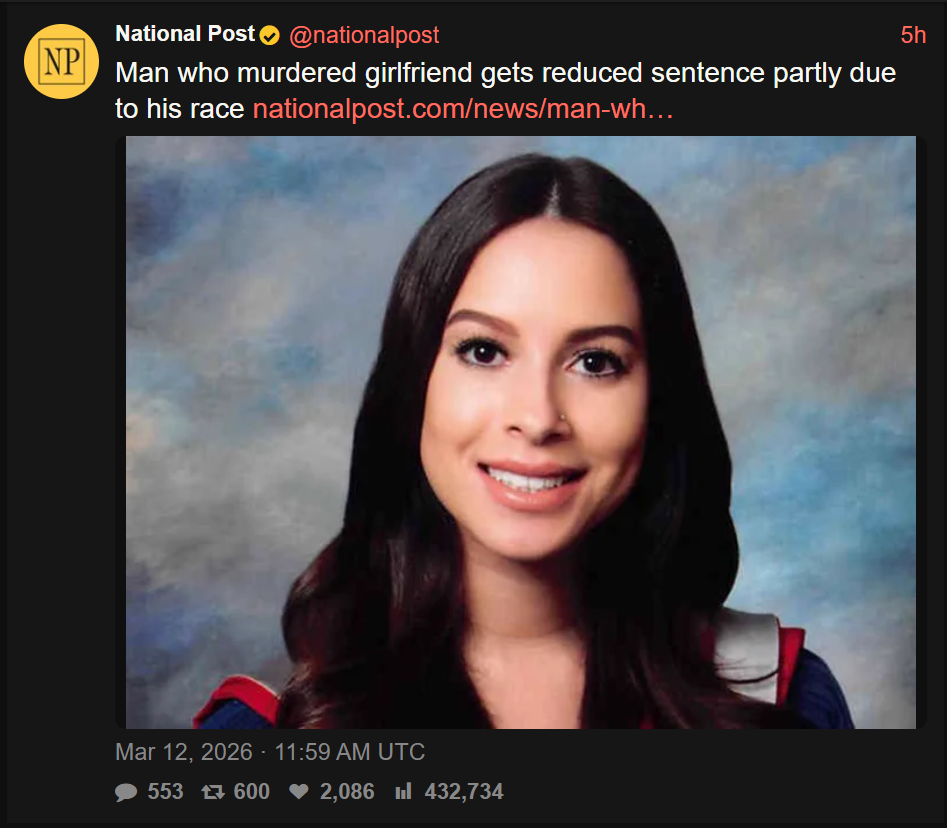Like the post with the heart icon
This screenshot has height=828, width=947.
298,792
